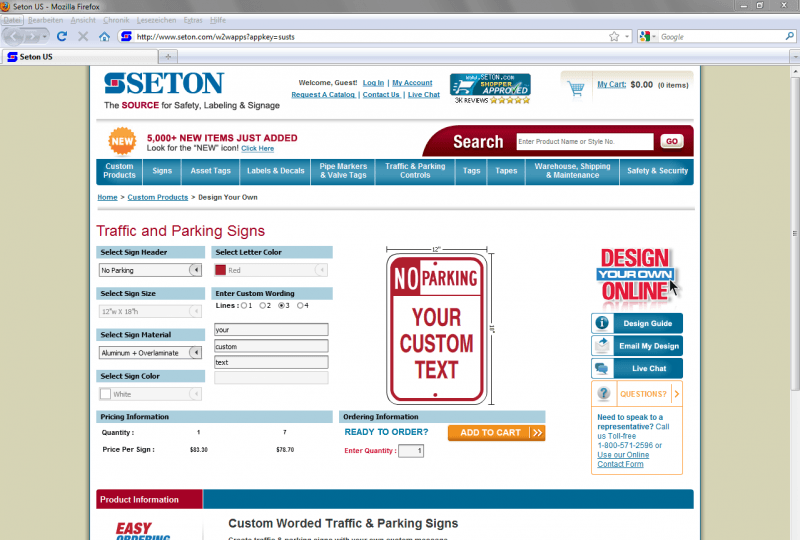This screenshot has height=540, width=800.
Task: Open the Signs nav menu
Action: coord(162,171)
